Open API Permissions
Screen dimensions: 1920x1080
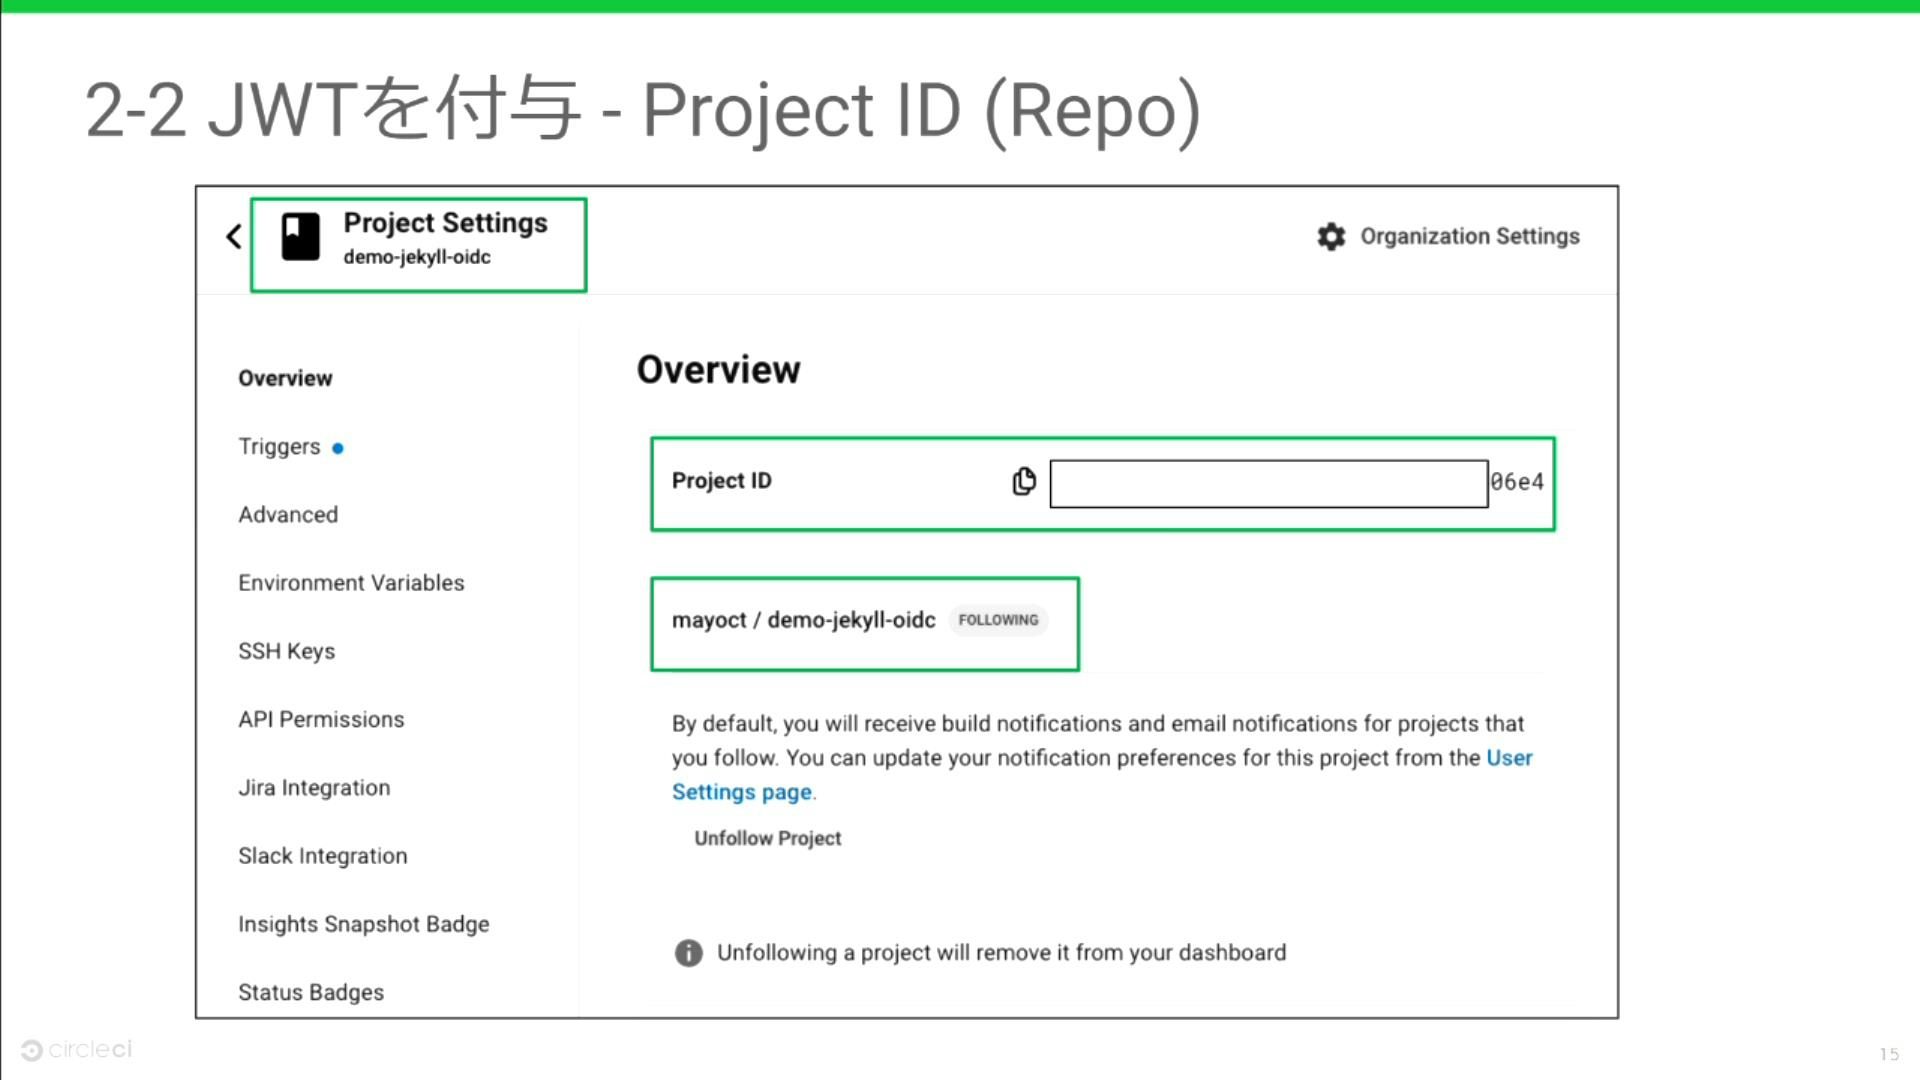(x=321, y=719)
